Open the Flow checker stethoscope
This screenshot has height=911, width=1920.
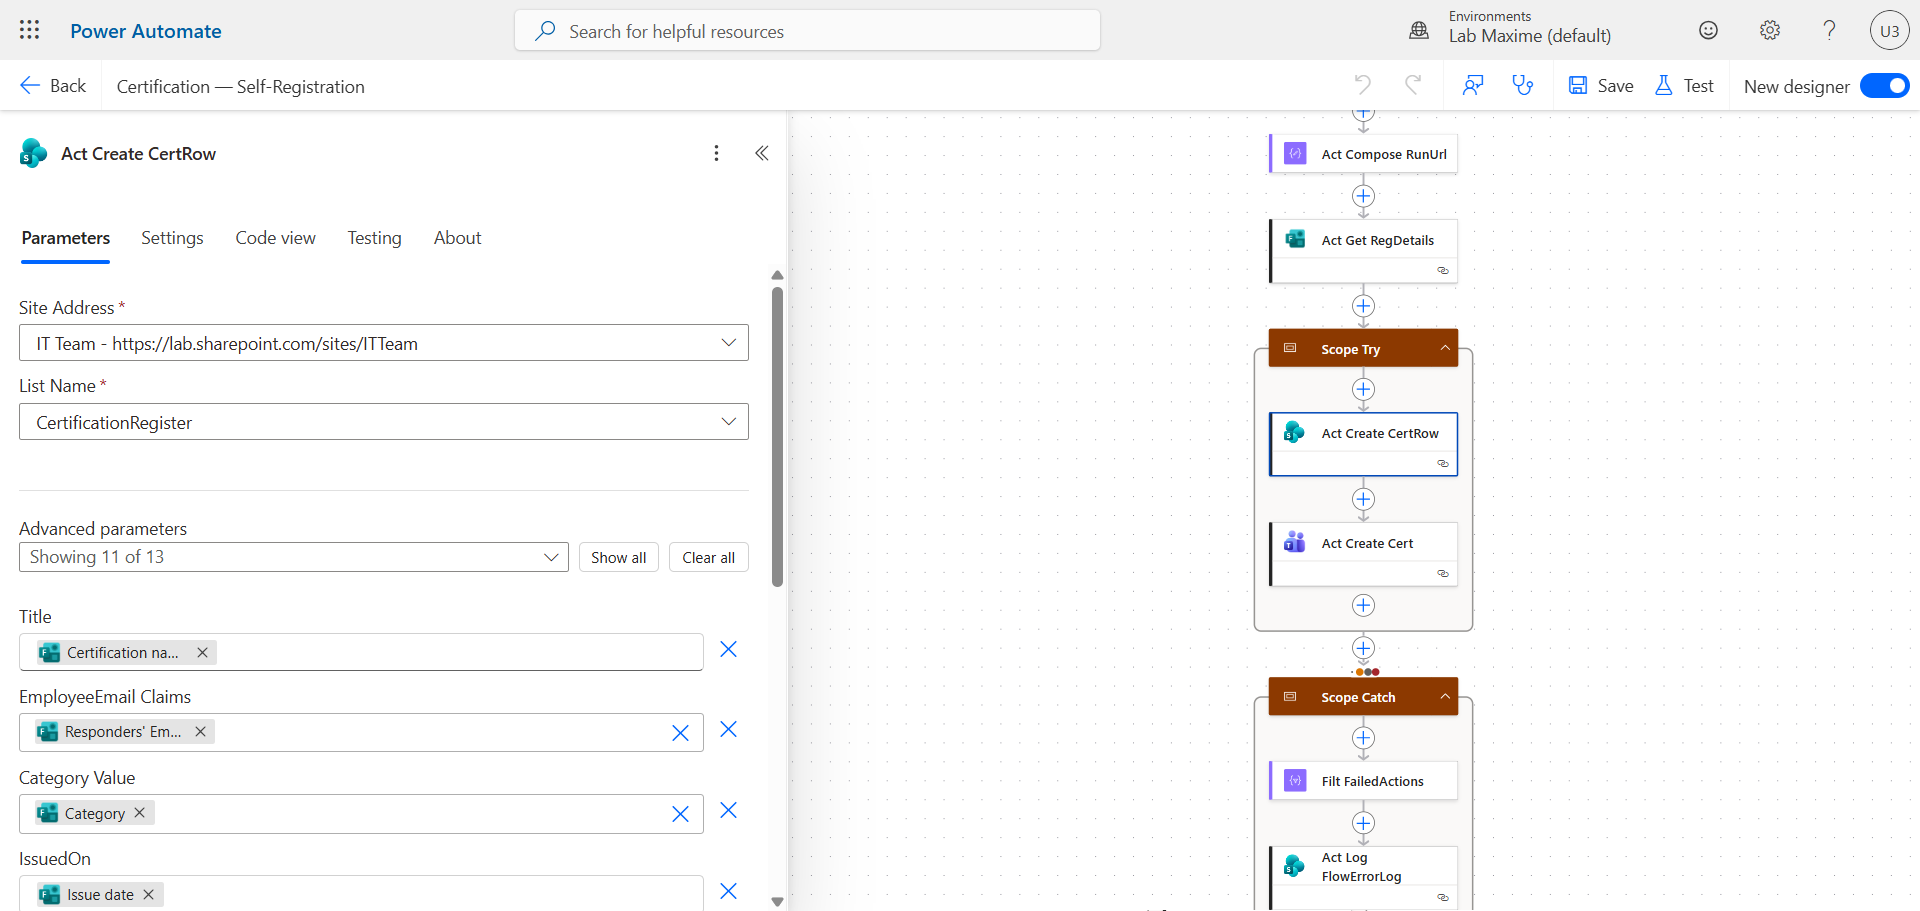(1522, 85)
